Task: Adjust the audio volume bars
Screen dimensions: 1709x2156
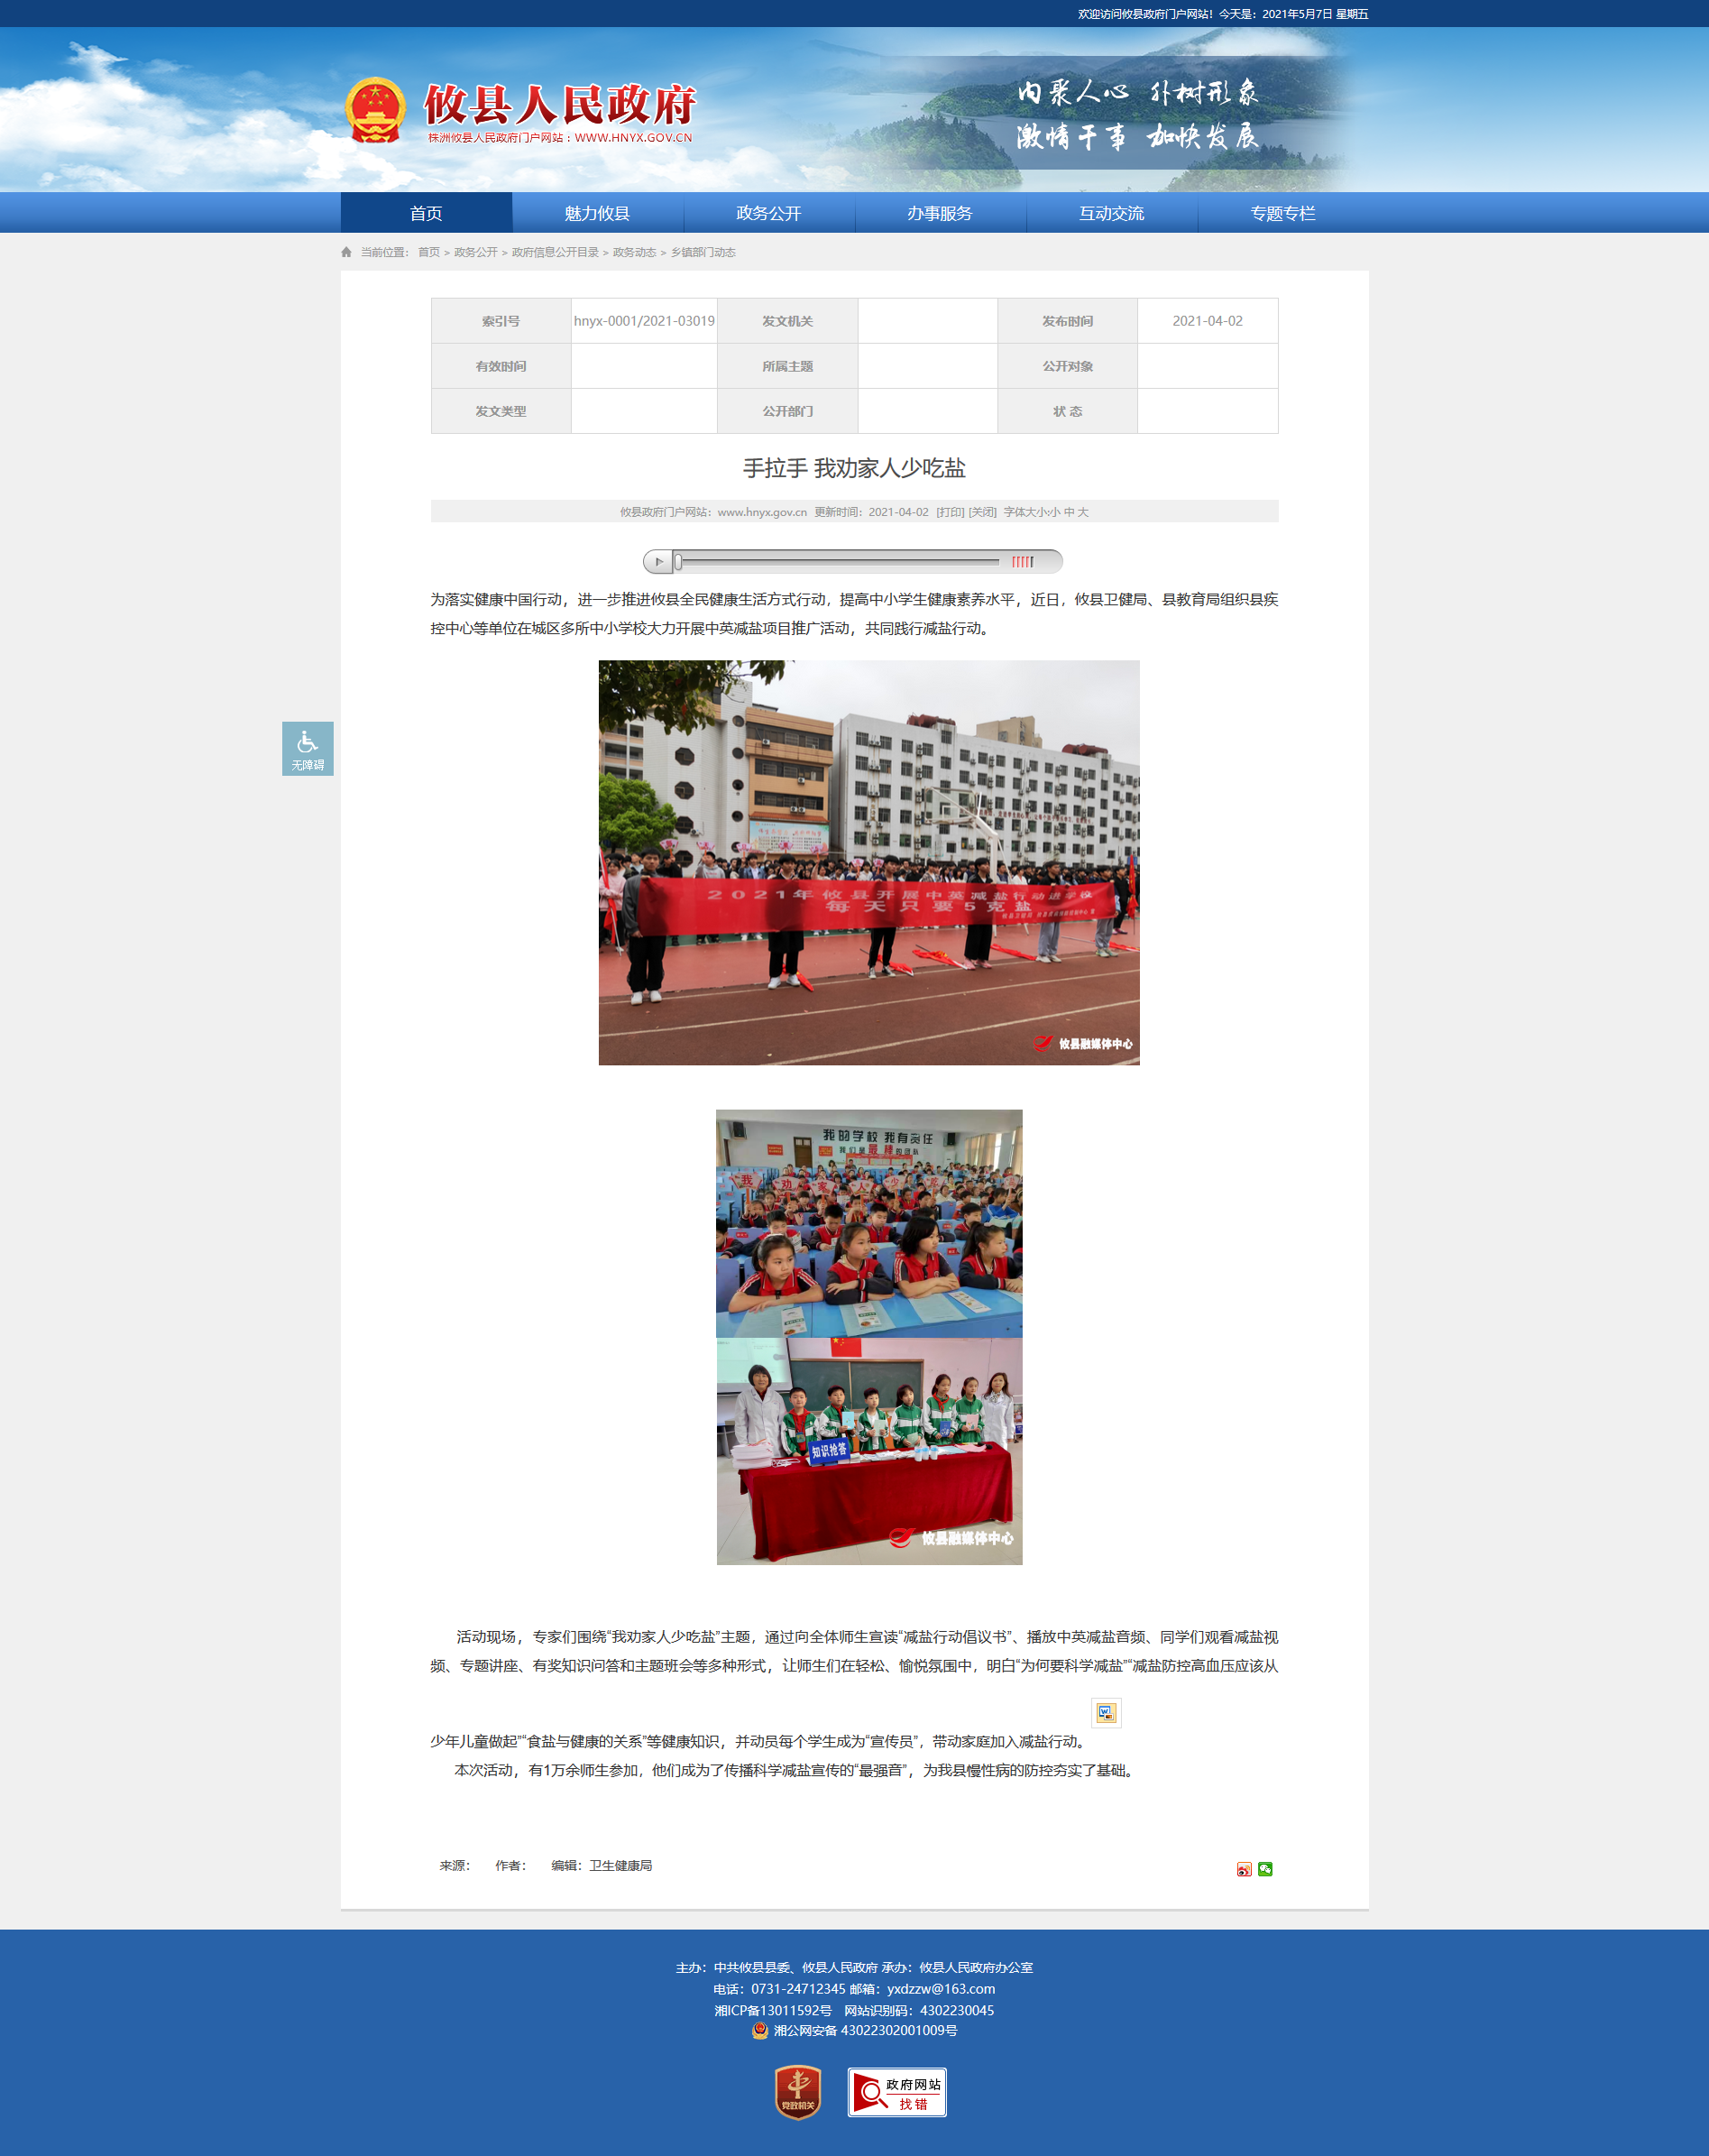Action: 1022,562
